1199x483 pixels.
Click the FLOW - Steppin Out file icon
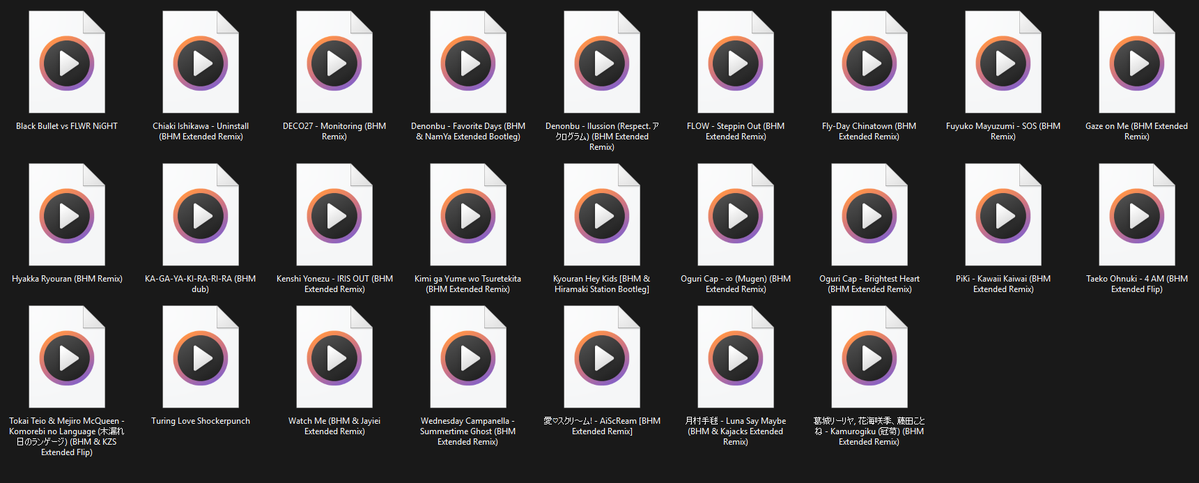click(x=736, y=62)
